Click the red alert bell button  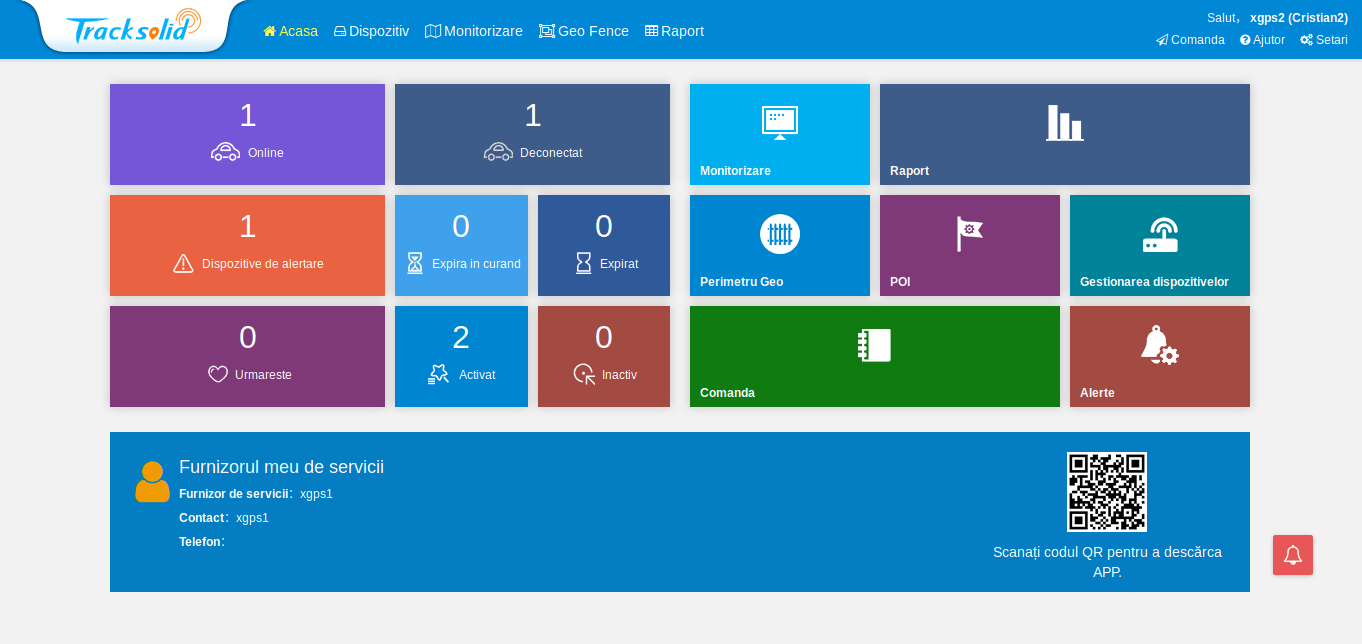(x=1292, y=555)
